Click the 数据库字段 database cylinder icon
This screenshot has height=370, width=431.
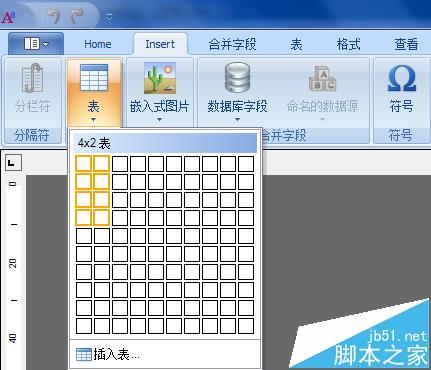(x=237, y=78)
